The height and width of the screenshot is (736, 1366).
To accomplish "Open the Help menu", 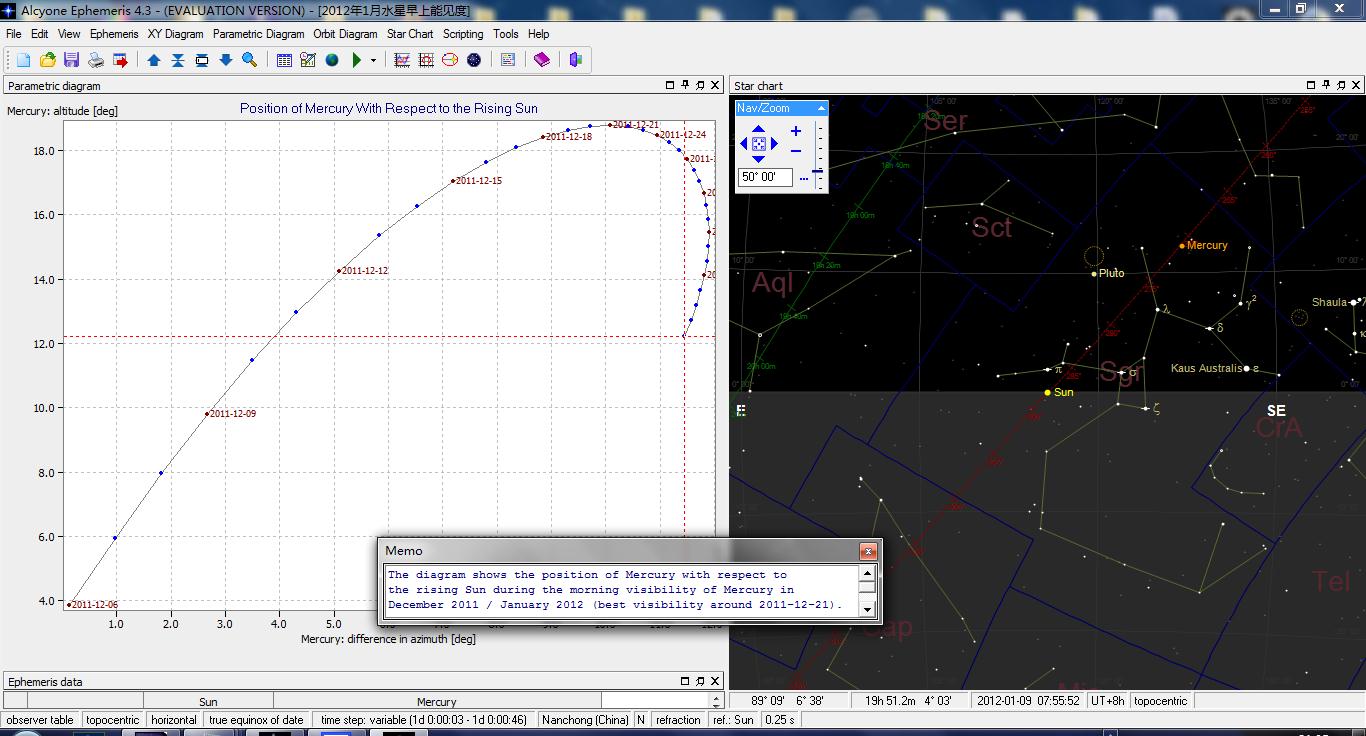I will [538, 34].
